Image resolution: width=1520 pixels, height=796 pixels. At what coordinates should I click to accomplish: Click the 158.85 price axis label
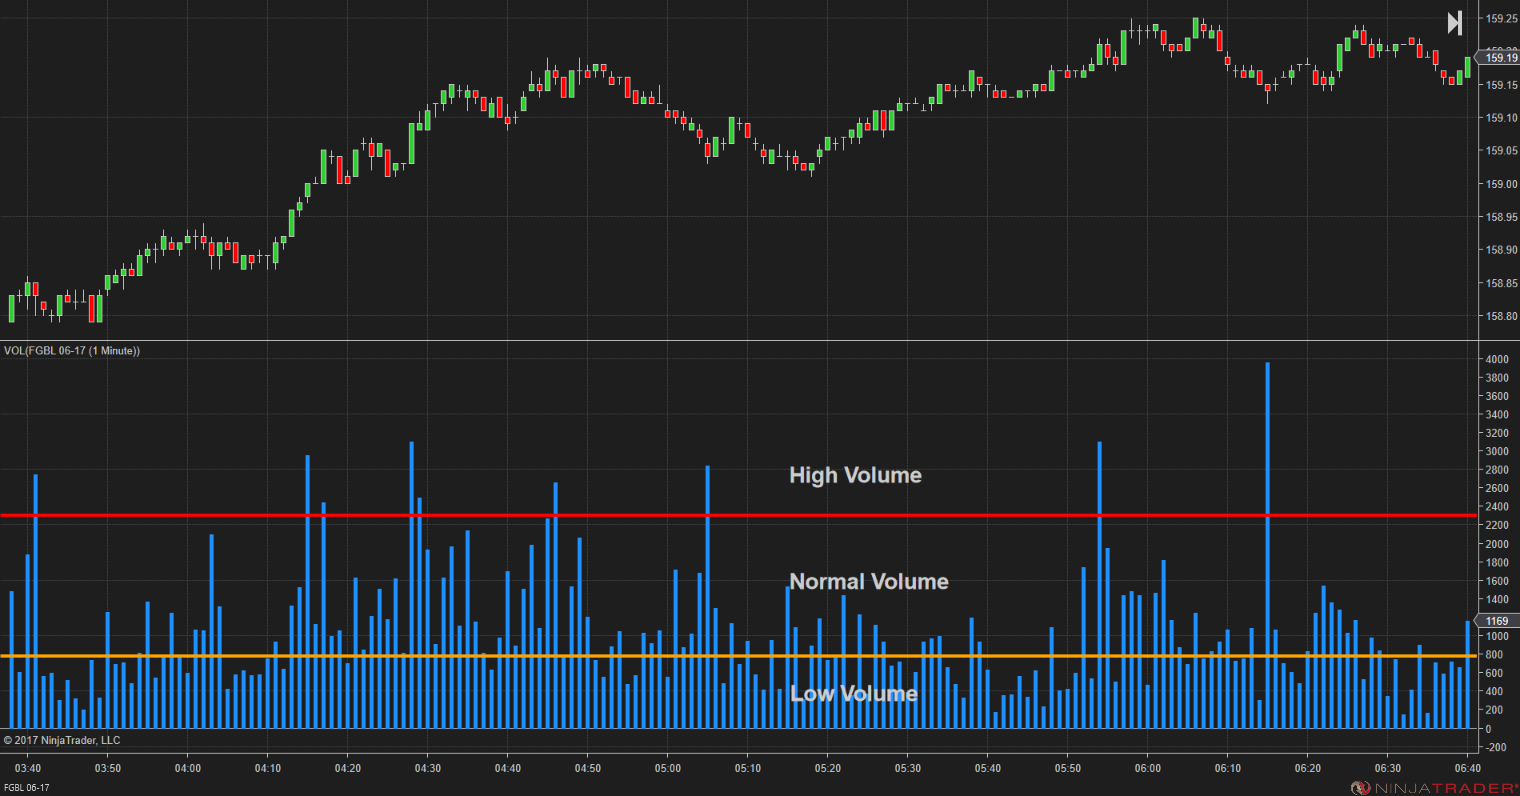click(1501, 283)
